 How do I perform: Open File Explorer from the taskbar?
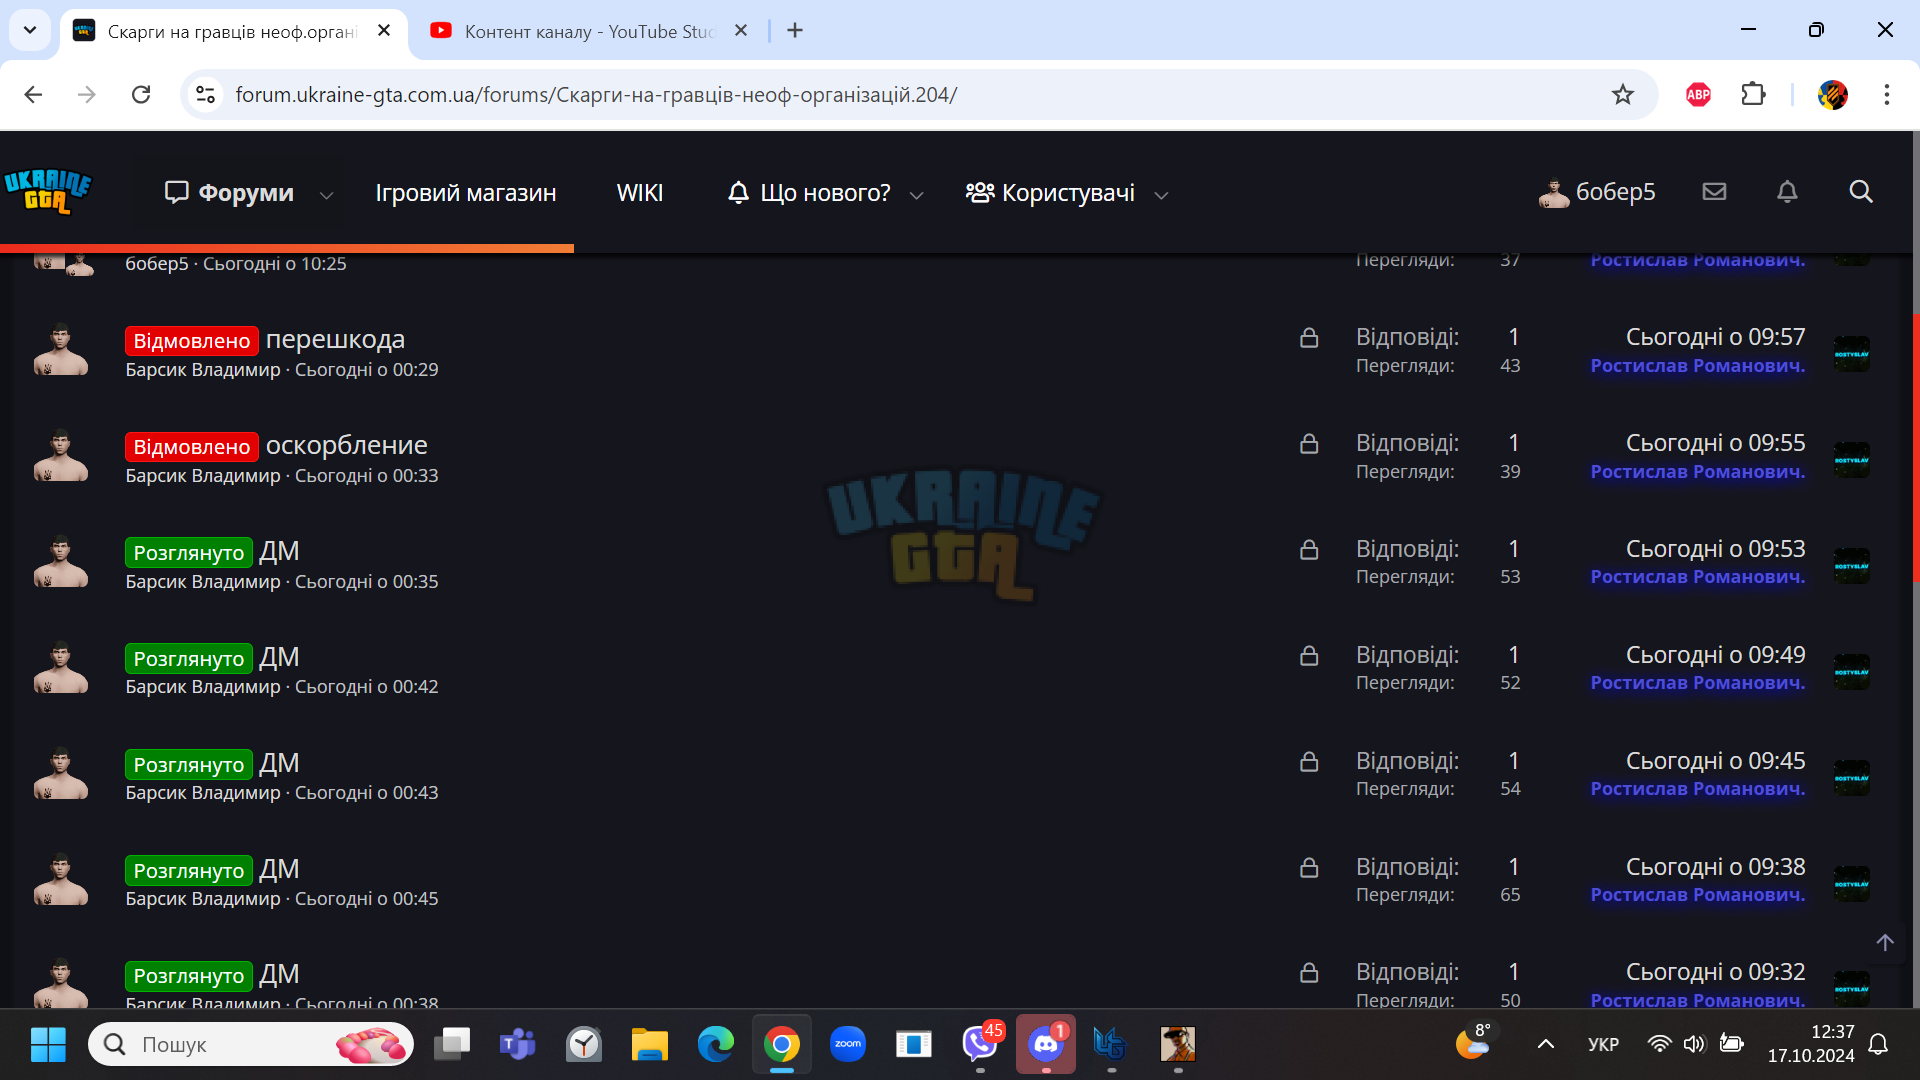(x=650, y=1044)
